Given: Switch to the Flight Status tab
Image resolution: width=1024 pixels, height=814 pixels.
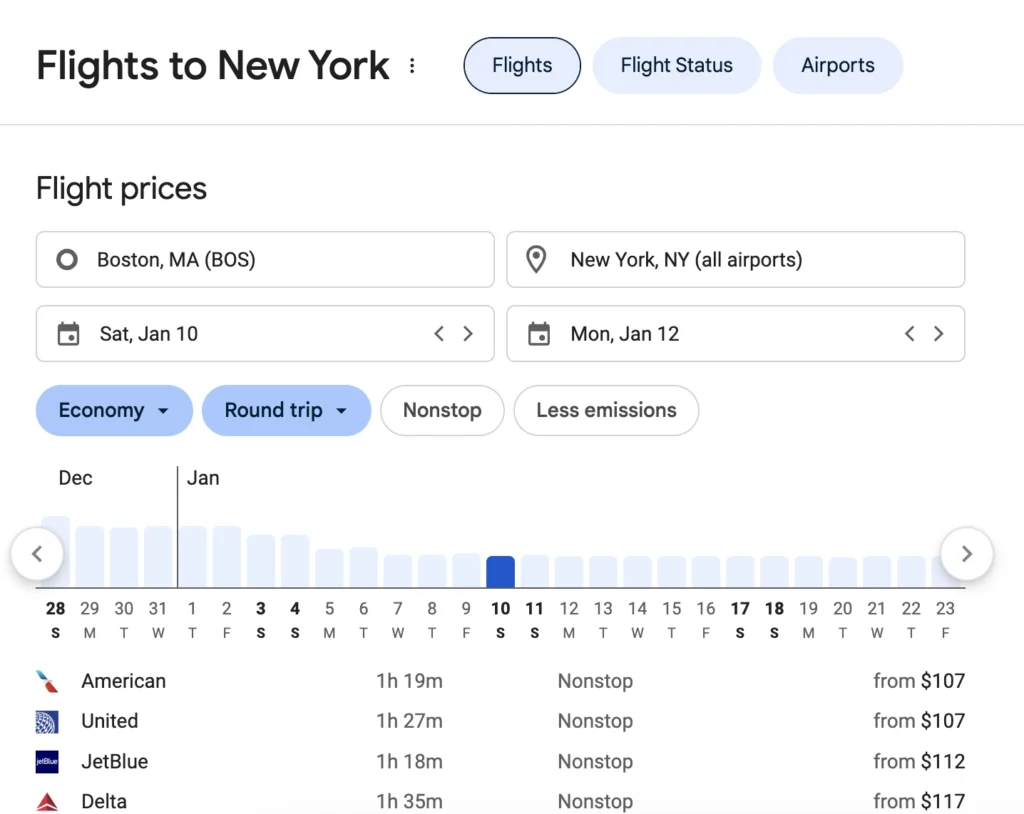Looking at the screenshot, I should click(676, 66).
